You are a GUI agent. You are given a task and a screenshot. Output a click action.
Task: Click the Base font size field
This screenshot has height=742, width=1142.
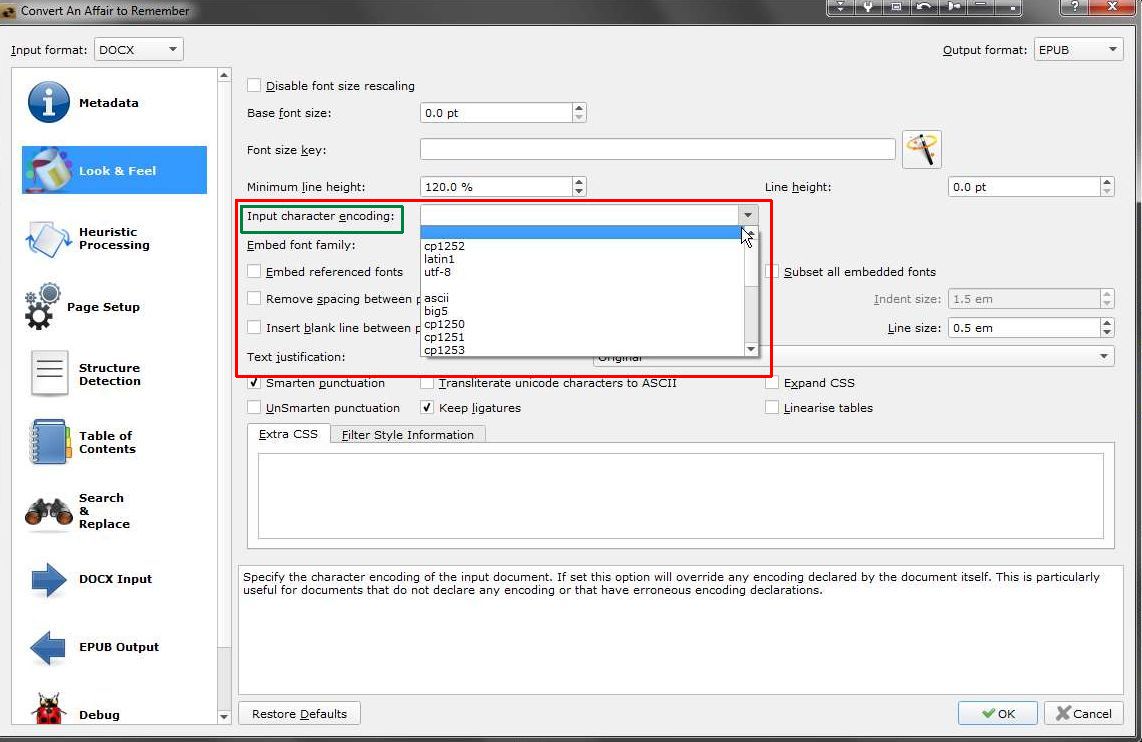(x=496, y=113)
